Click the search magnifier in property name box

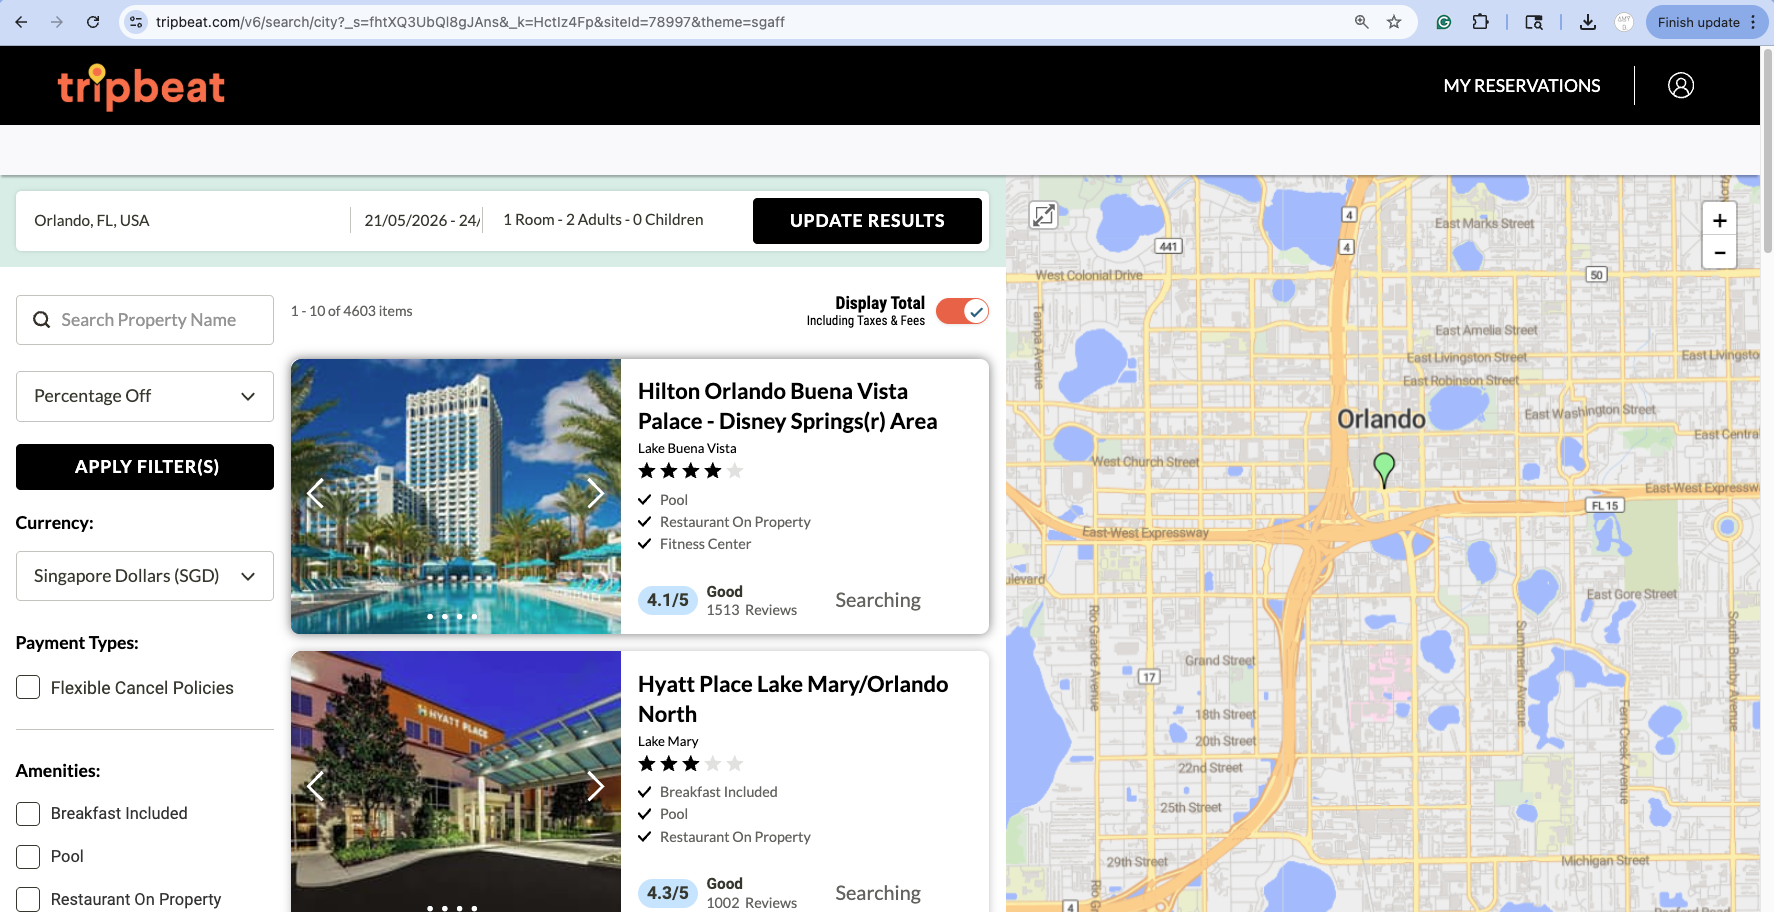(x=42, y=320)
